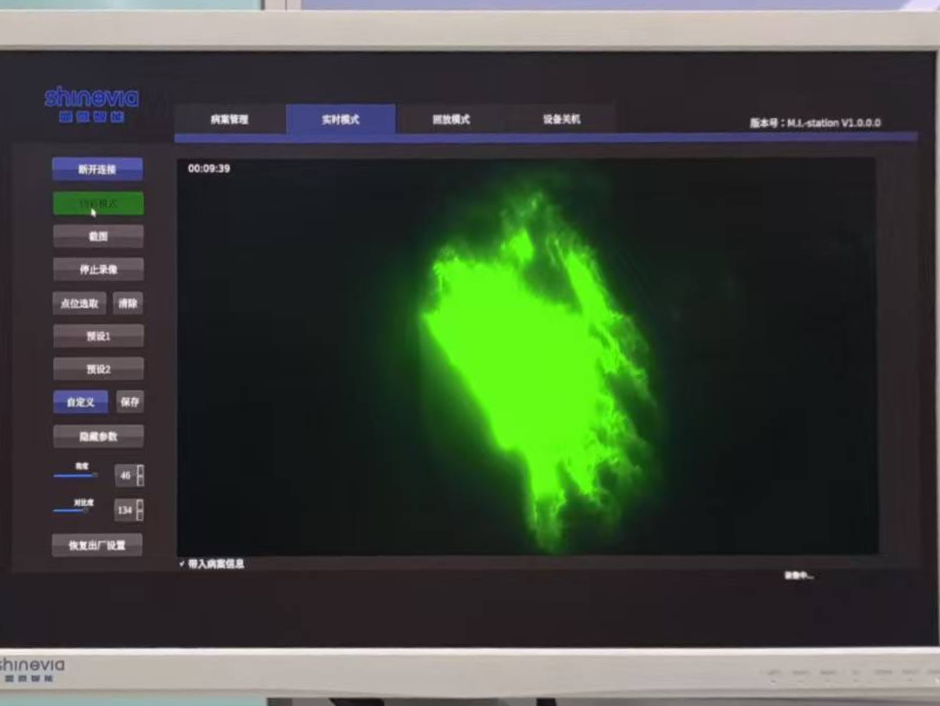Save custom settings with 保存 button
The width and height of the screenshot is (940, 706).
pyautogui.click(x=129, y=402)
